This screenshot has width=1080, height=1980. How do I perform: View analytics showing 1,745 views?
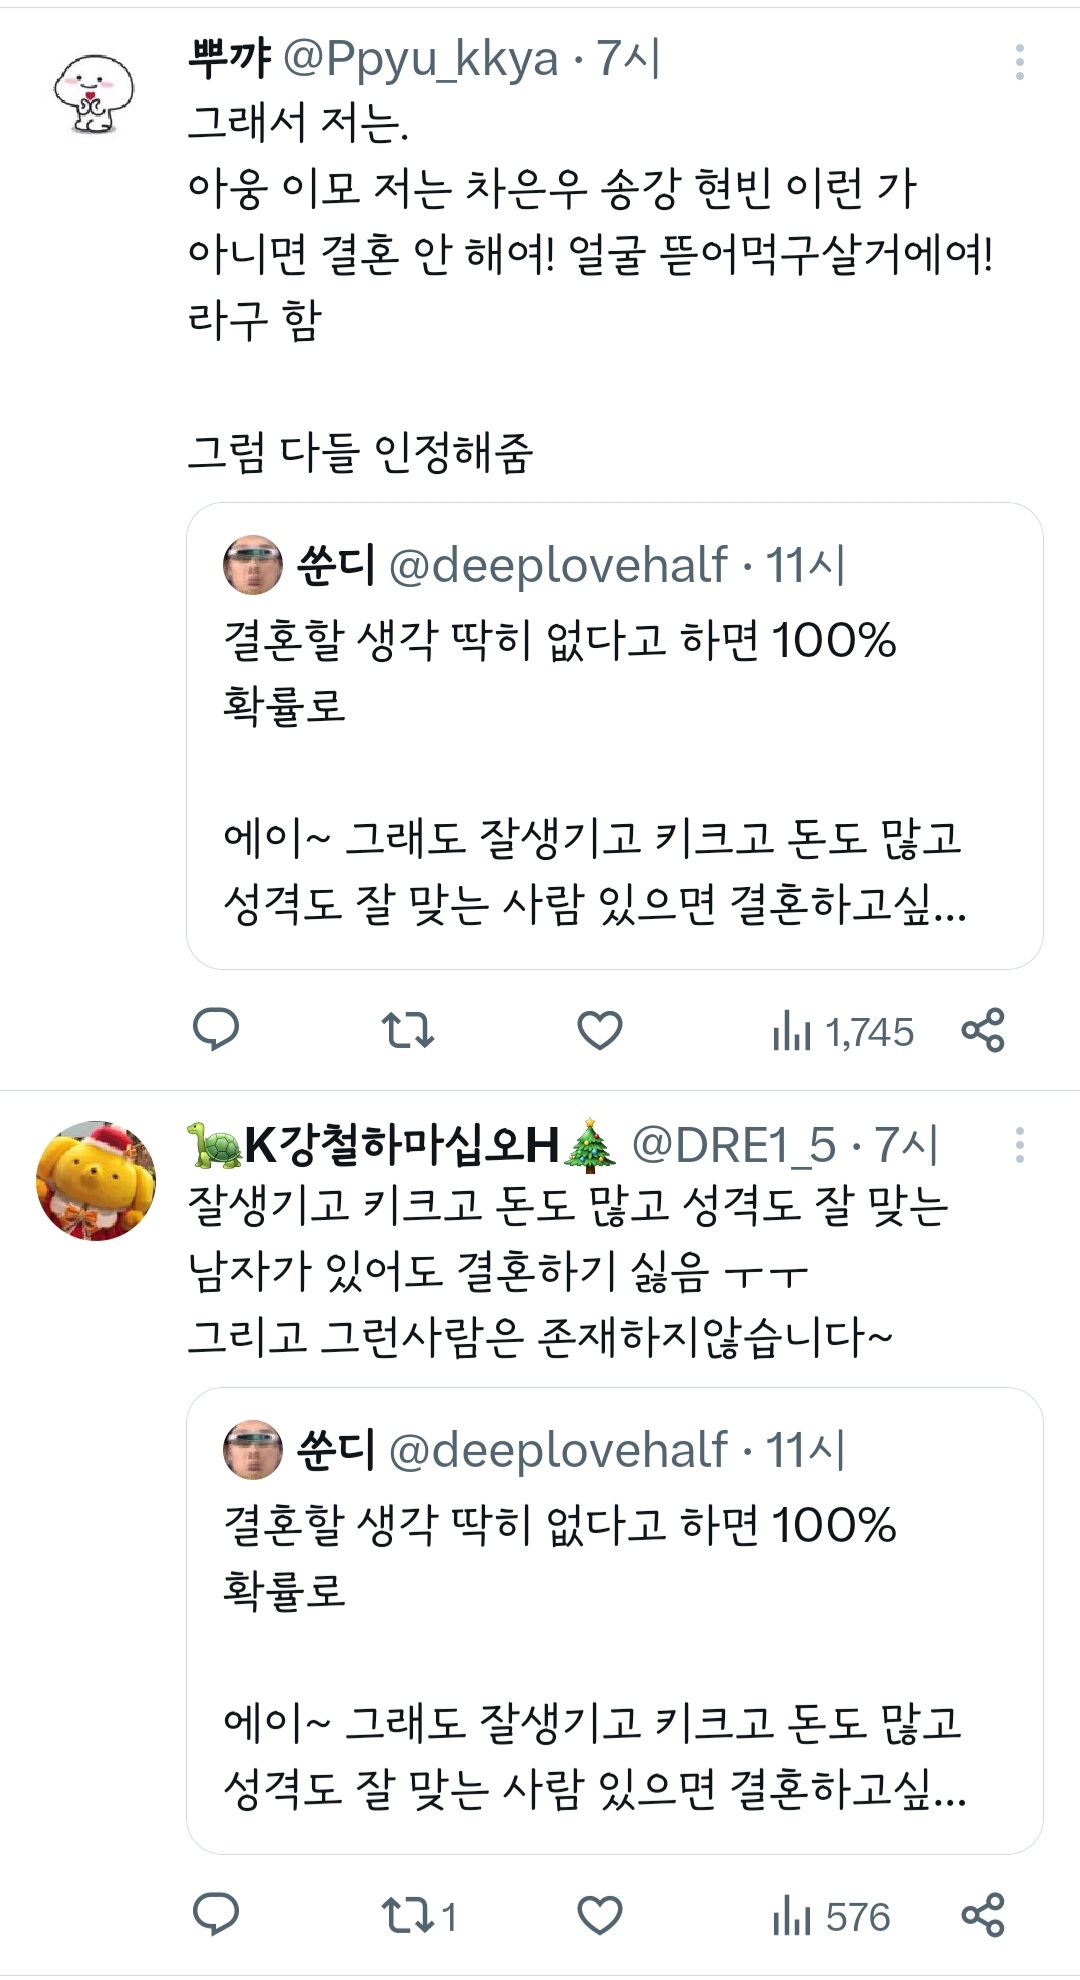(843, 1032)
